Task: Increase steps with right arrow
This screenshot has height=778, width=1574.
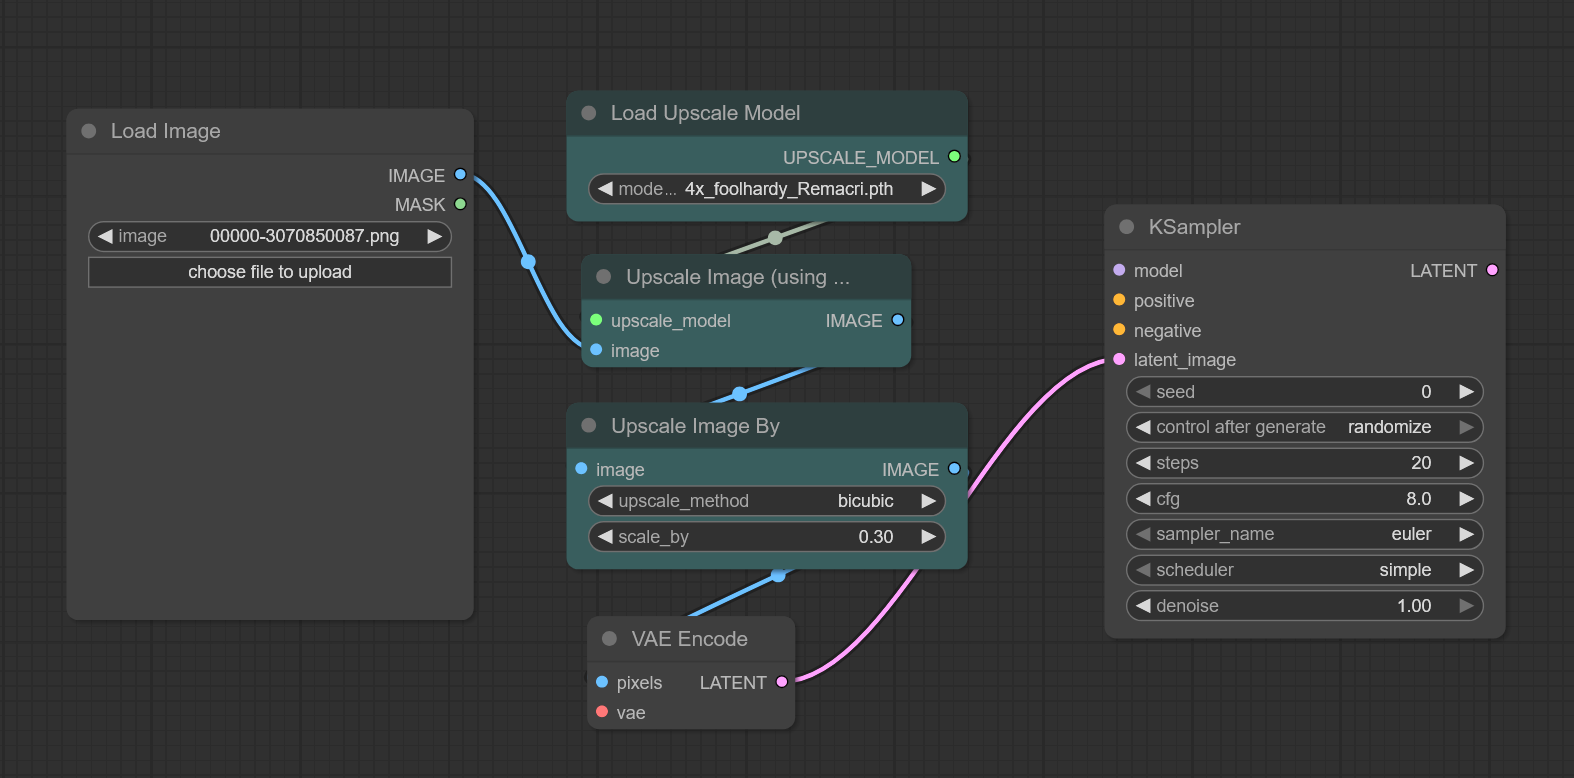Action: 1466,462
